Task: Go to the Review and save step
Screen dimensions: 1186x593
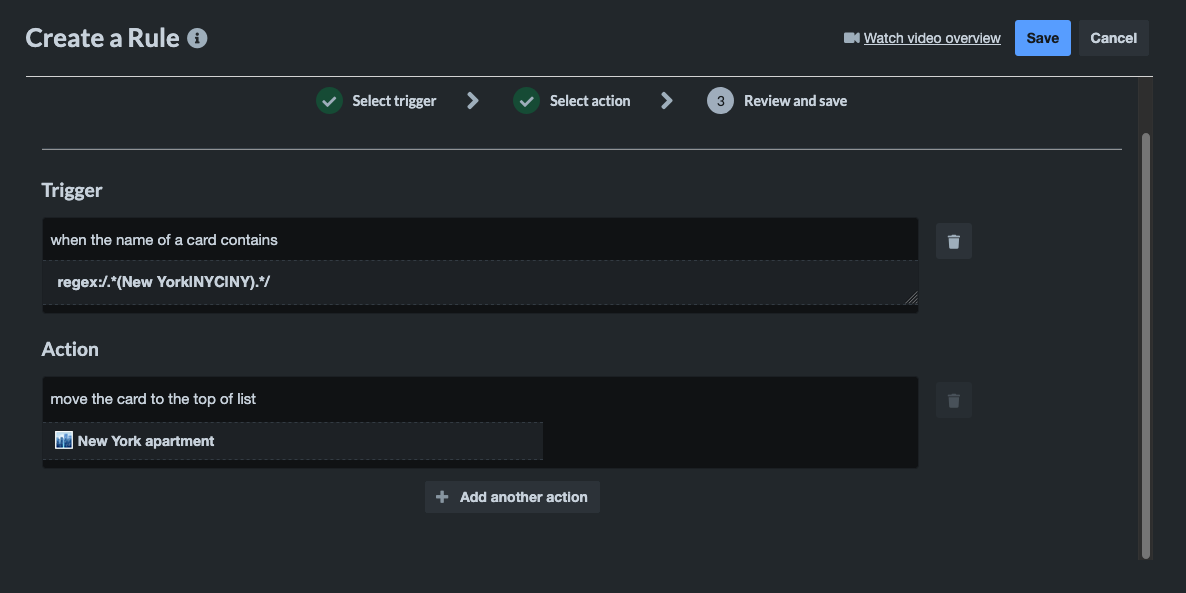Action: pyautogui.click(x=794, y=100)
